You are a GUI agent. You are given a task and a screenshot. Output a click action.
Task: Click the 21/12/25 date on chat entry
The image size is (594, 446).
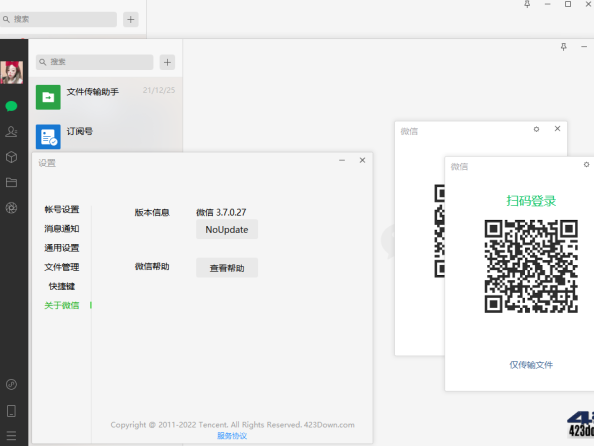pos(159,90)
